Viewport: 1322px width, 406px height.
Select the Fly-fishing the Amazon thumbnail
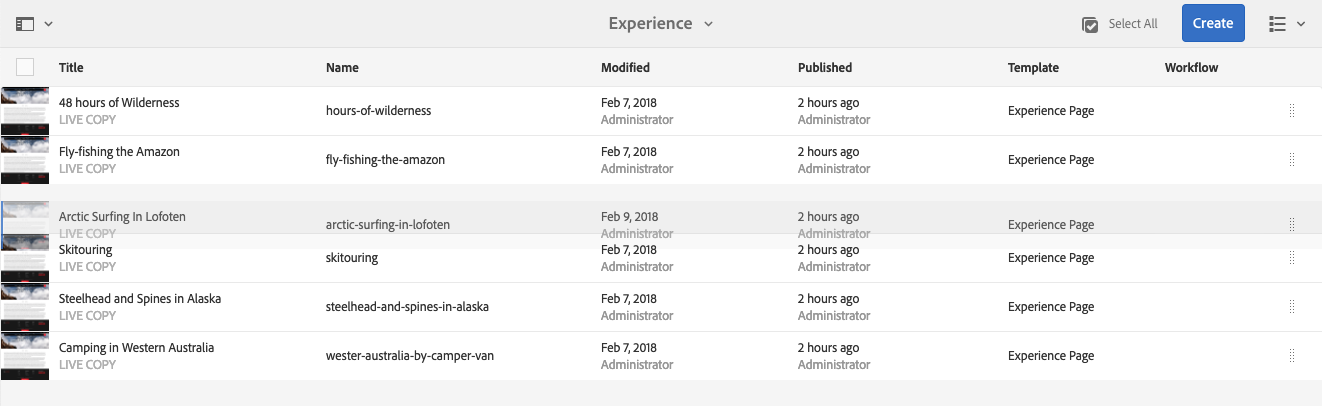pos(25,160)
